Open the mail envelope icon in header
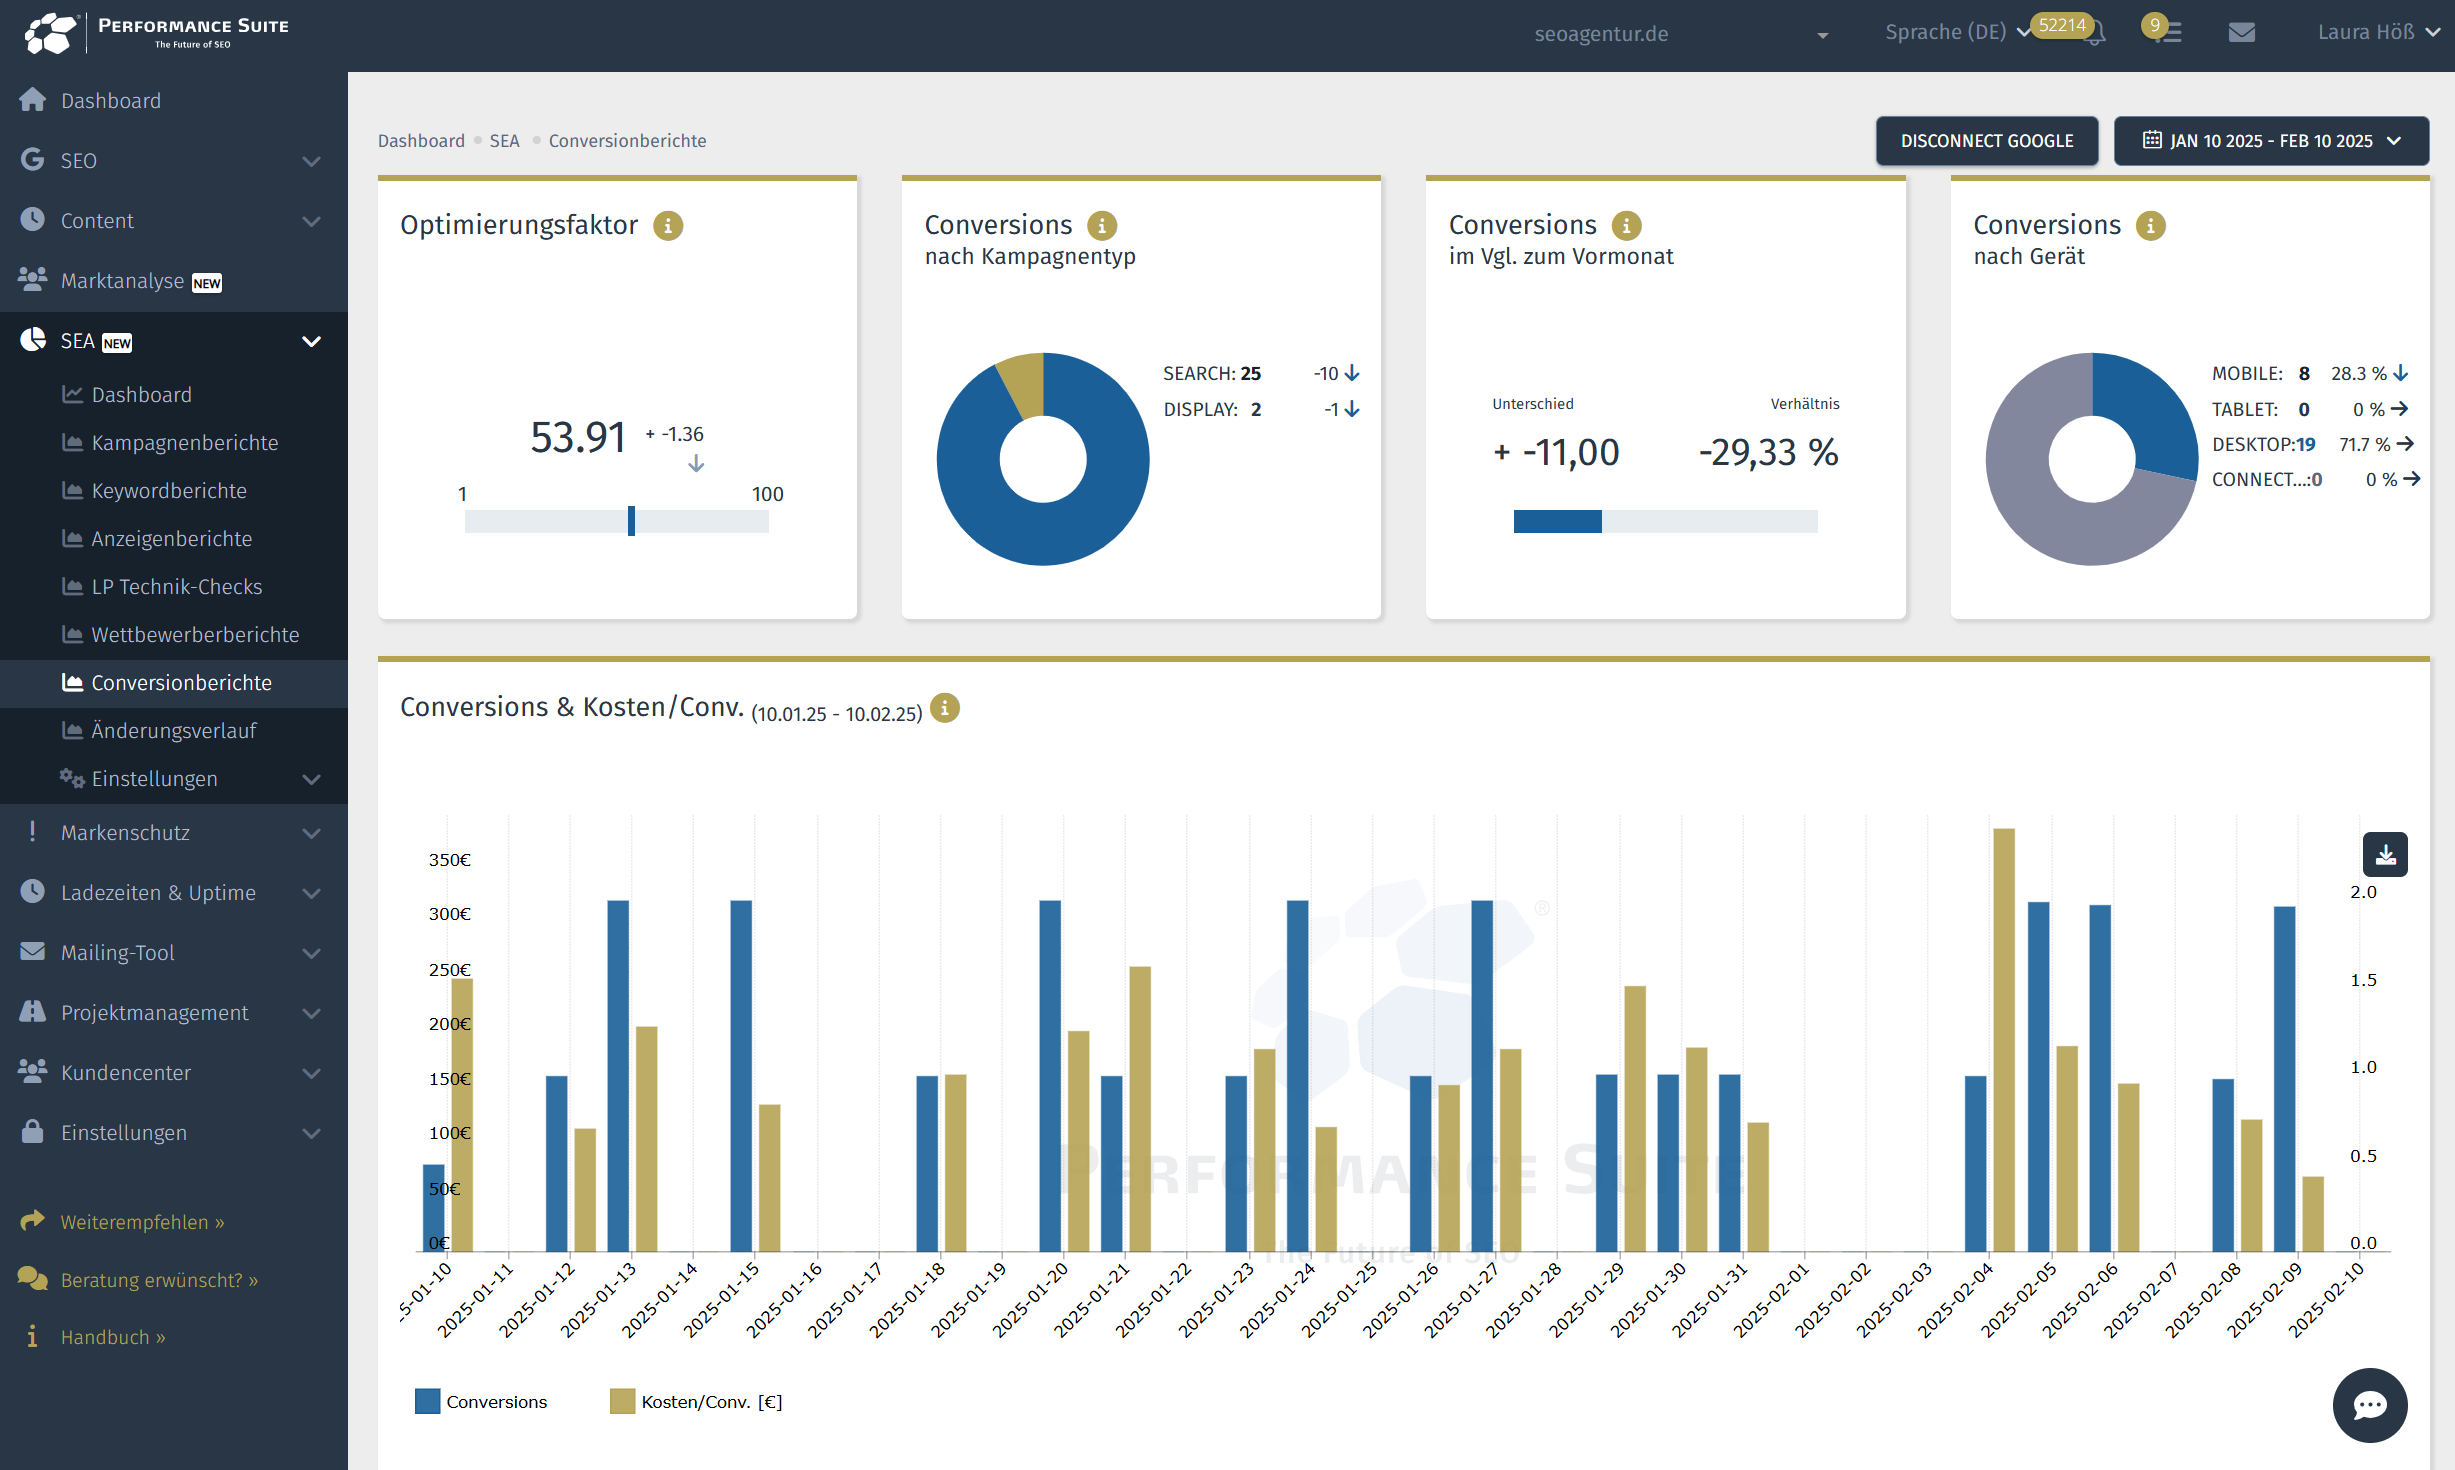 2241,33
